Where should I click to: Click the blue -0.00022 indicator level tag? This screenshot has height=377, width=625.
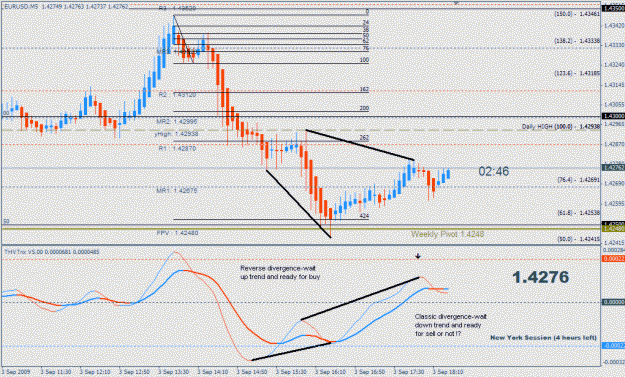coord(613,346)
